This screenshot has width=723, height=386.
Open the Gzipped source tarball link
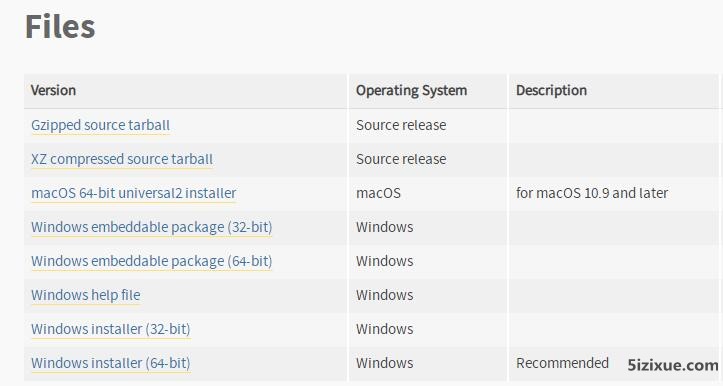[101, 125]
